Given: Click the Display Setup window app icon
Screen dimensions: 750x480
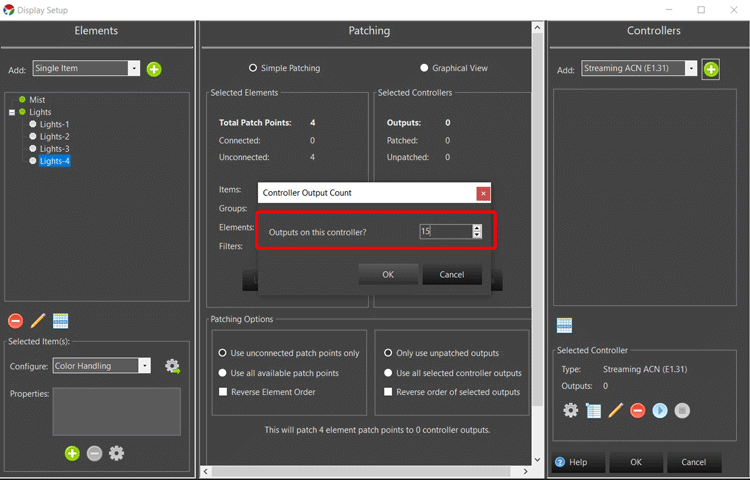Looking at the screenshot, I should click(x=9, y=10).
